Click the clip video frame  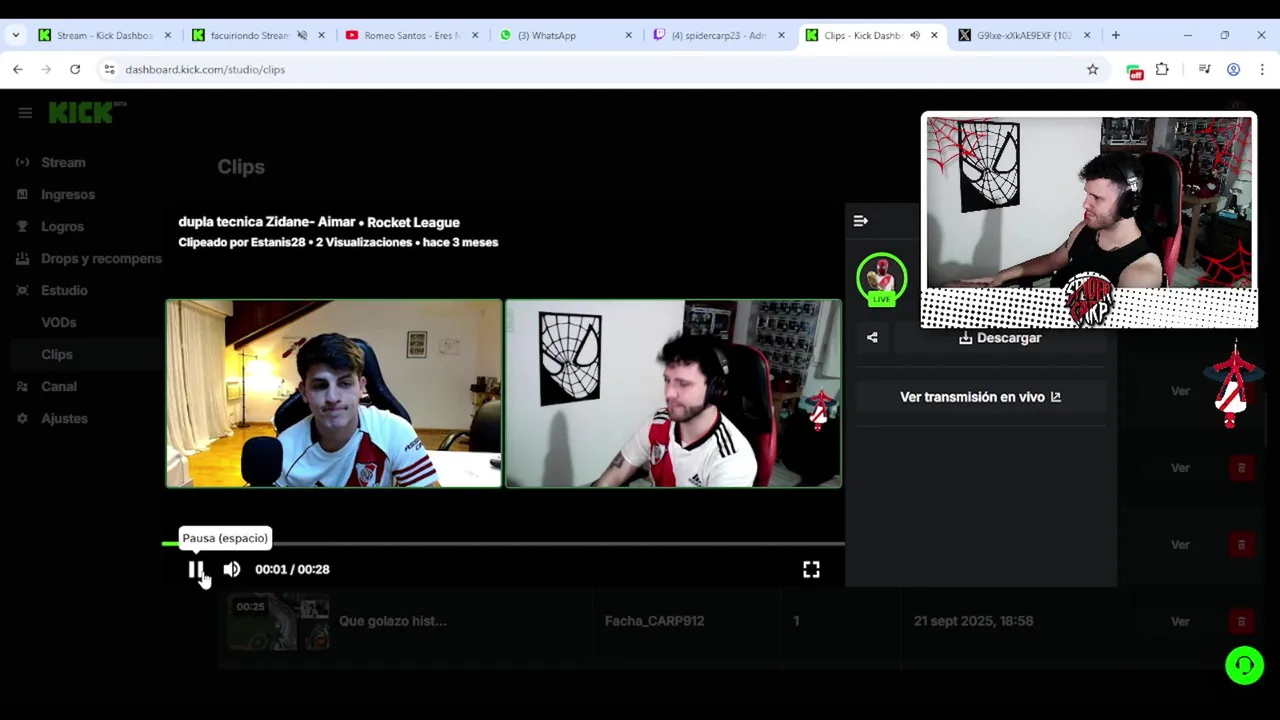coord(504,393)
